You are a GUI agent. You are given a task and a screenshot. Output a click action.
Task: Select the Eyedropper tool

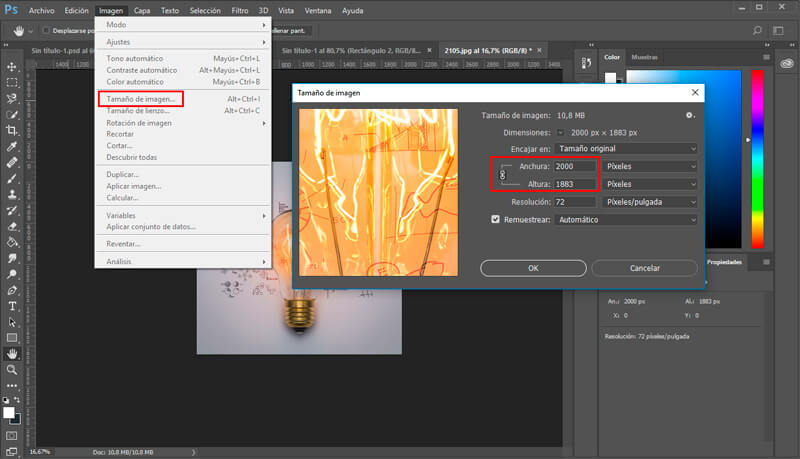coord(12,146)
